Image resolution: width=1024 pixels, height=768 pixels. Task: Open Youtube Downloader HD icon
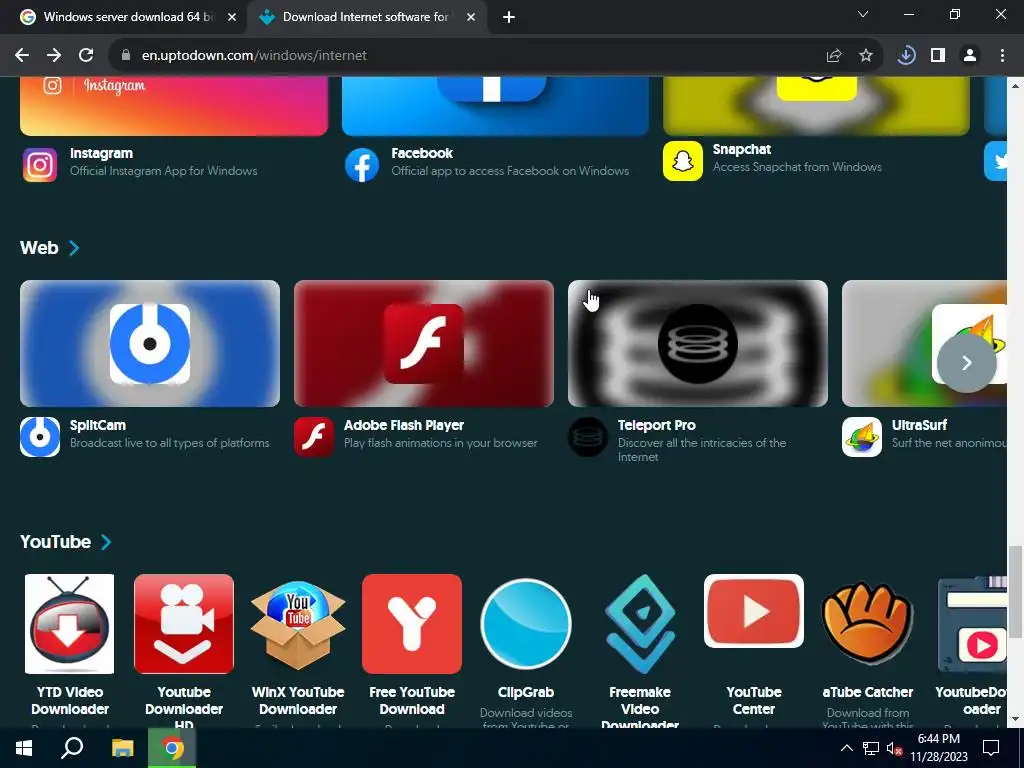coord(184,624)
